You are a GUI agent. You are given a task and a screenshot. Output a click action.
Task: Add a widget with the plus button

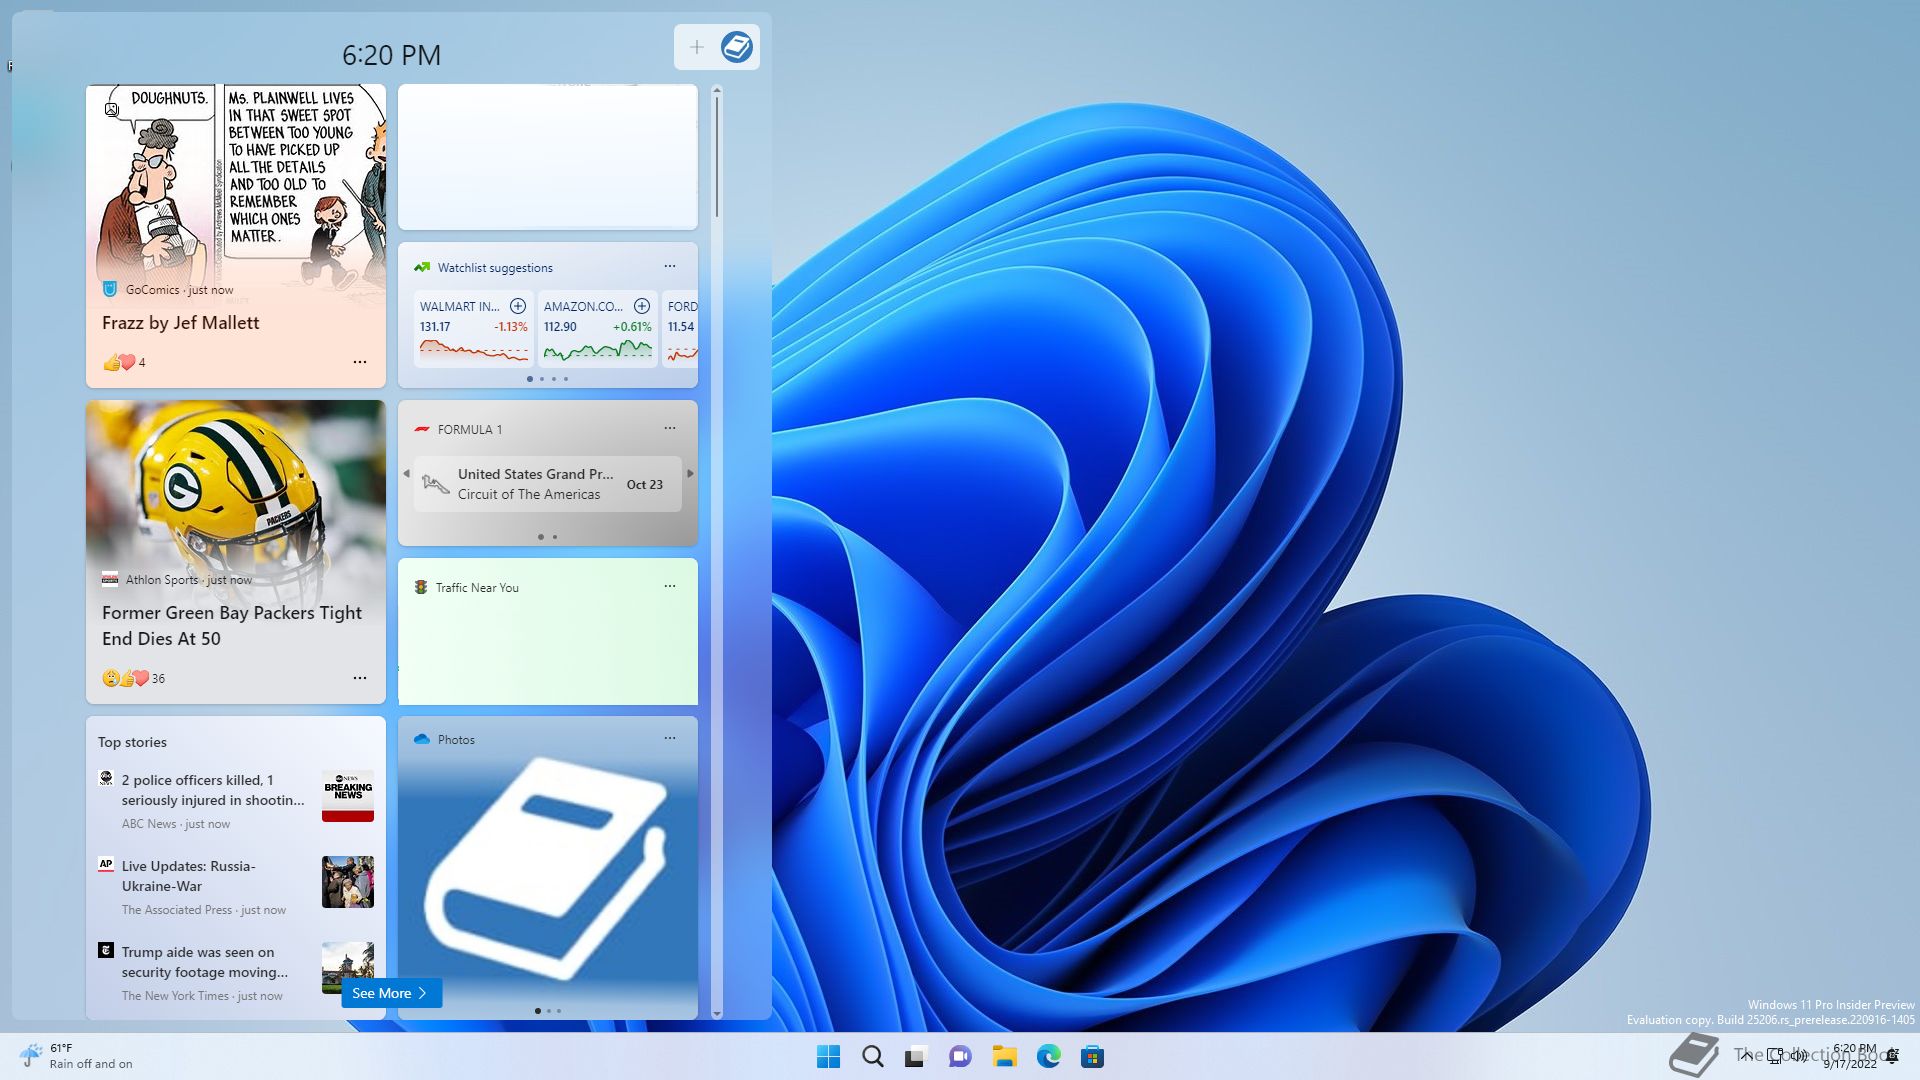(x=696, y=47)
